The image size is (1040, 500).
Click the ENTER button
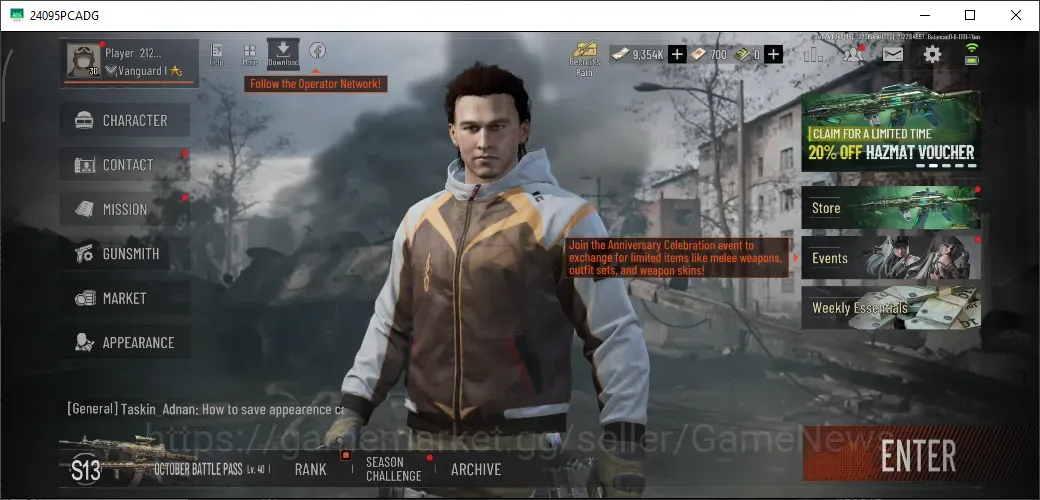pos(919,456)
